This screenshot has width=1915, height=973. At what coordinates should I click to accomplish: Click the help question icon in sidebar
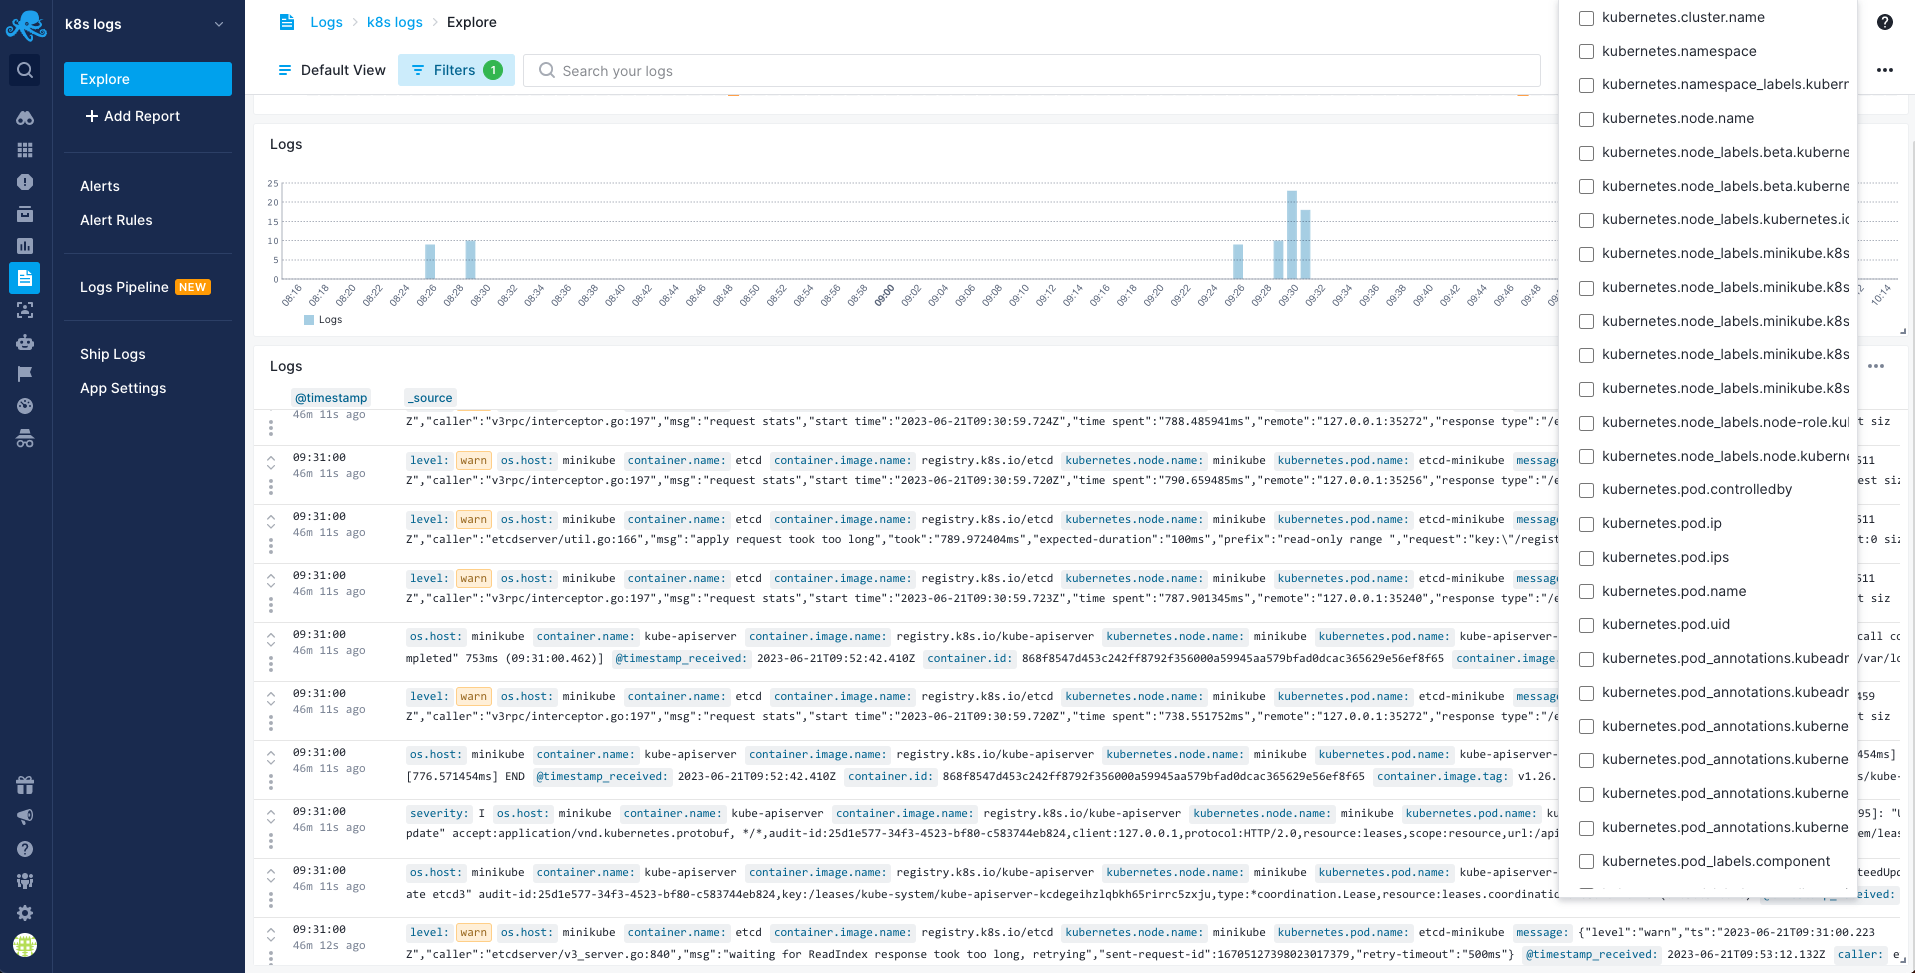[25, 849]
